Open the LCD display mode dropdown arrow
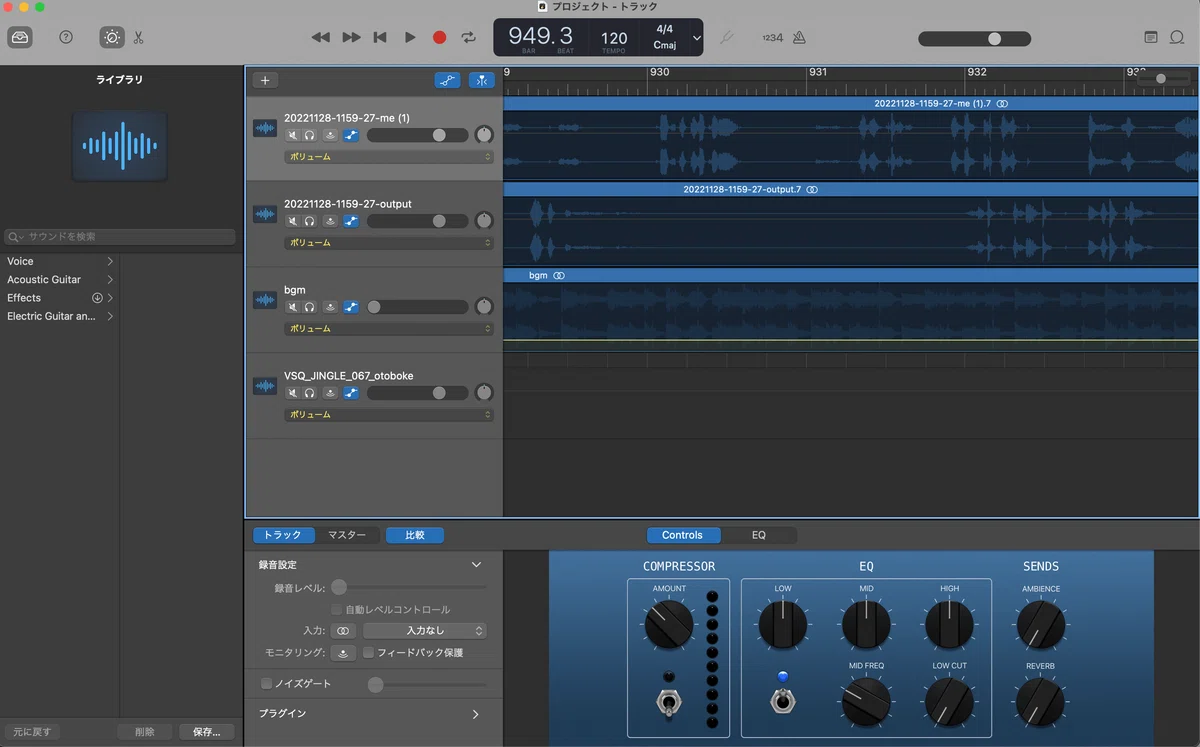This screenshot has width=1200, height=747. click(x=697, y=38)
